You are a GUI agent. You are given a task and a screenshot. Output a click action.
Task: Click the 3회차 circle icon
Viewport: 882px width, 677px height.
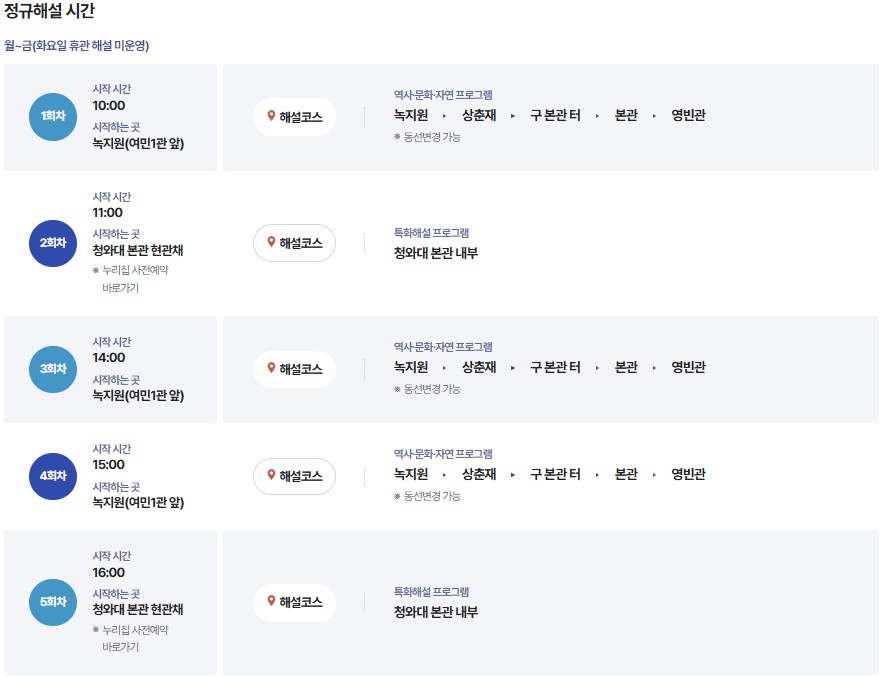point(52,368)
